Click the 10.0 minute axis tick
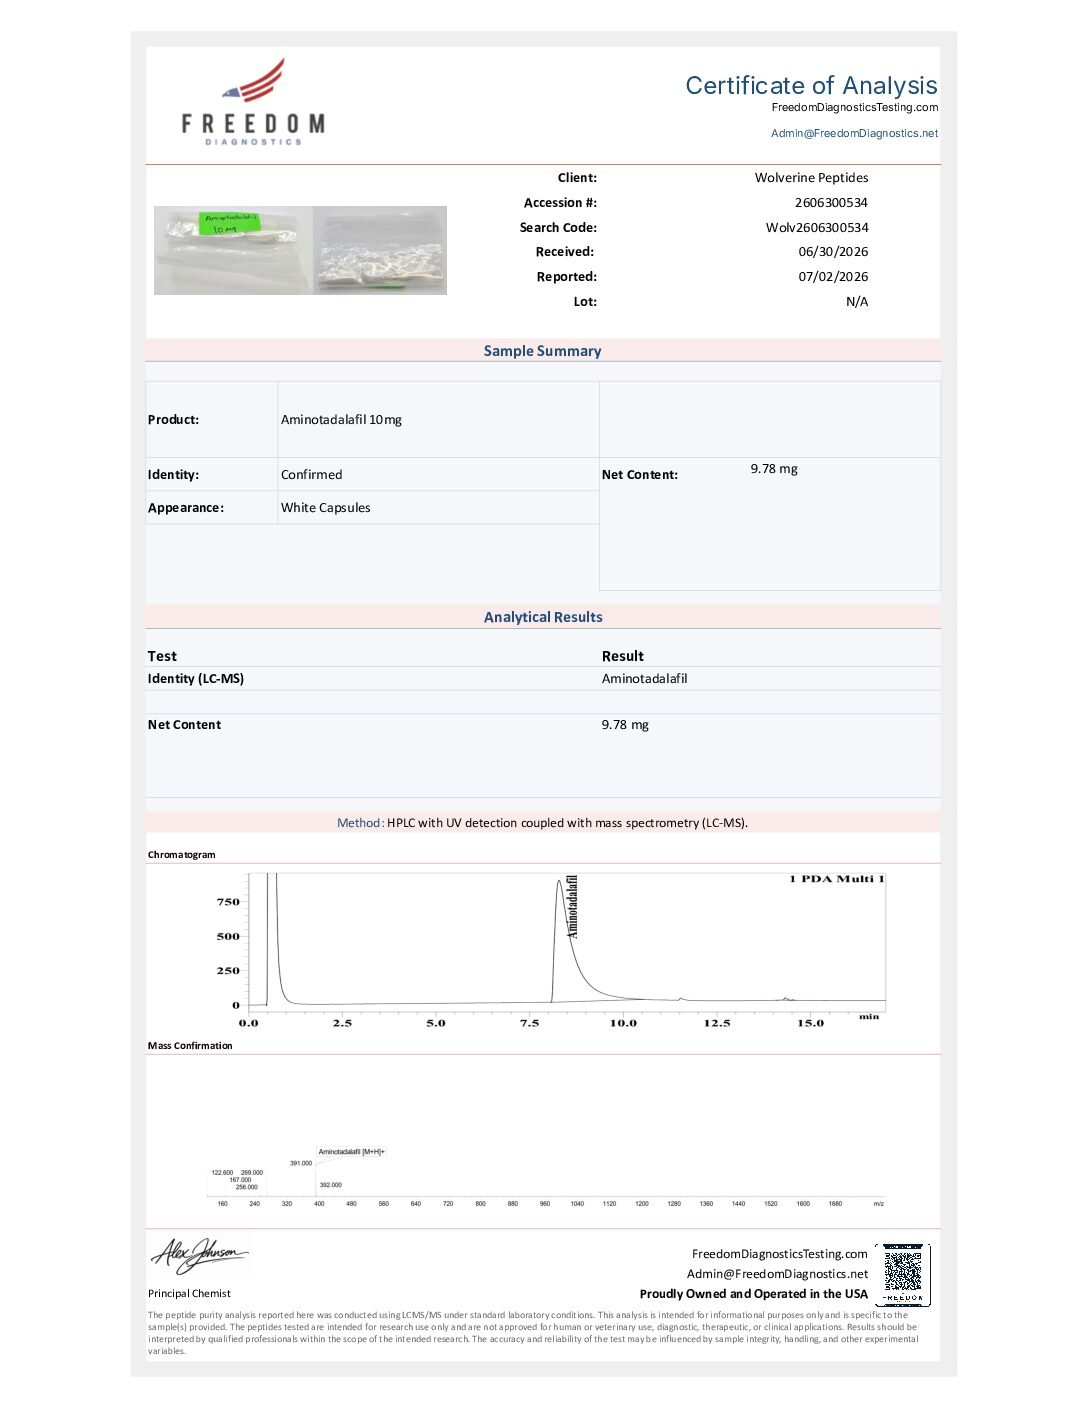This screenshot has width=1088, height=1408. point(623,1023)
